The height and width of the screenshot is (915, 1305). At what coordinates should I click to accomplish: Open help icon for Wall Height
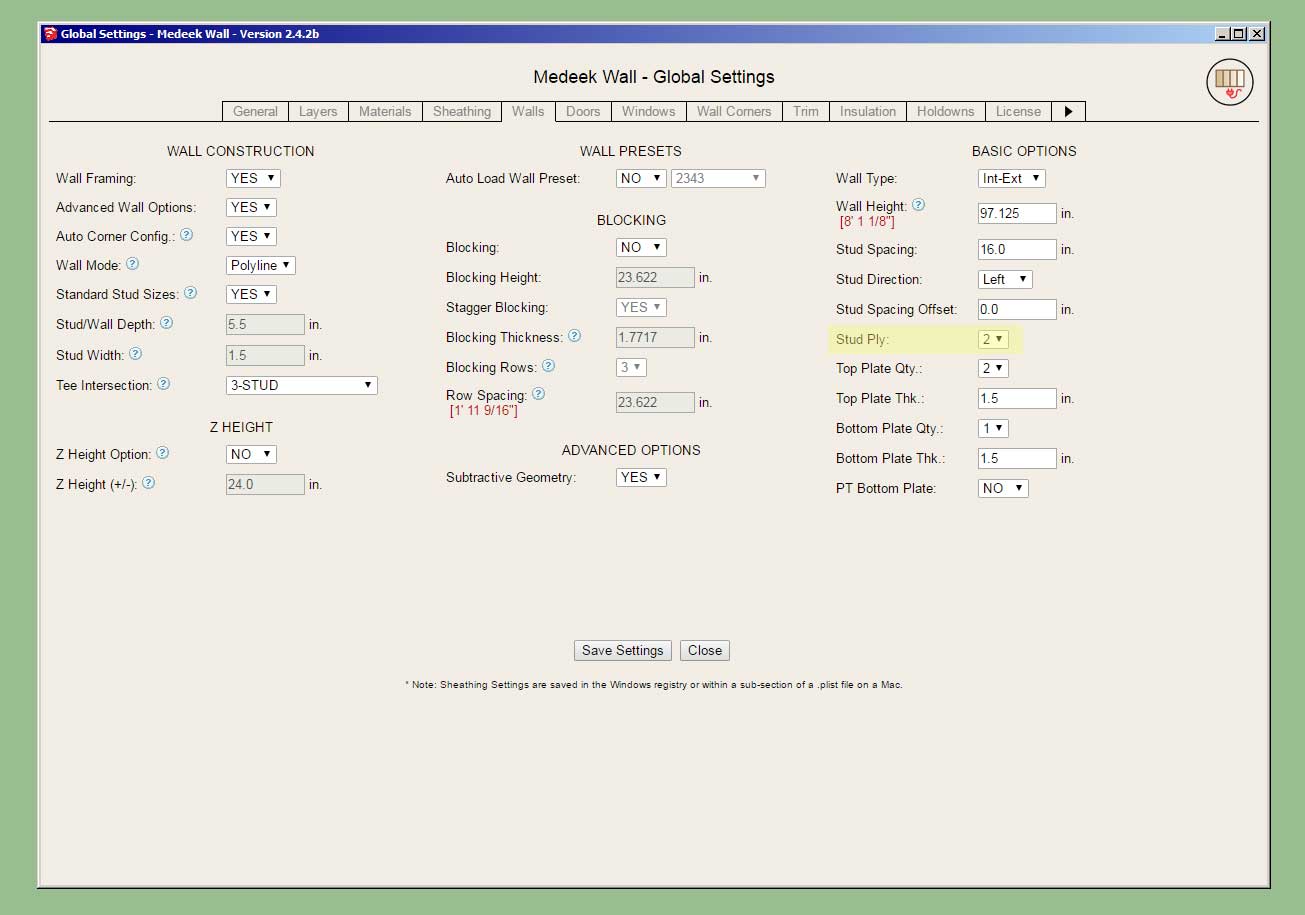tap(918, 205)
